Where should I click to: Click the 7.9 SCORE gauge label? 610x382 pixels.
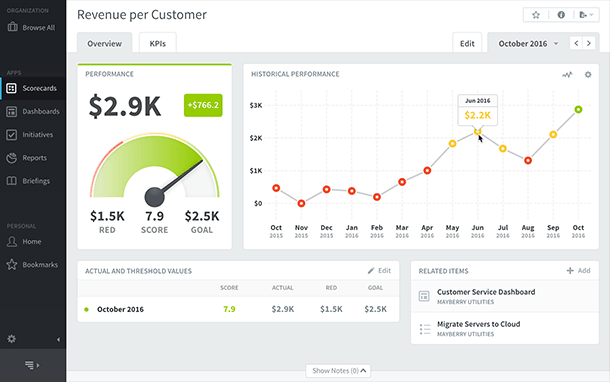tap(154, 222)
